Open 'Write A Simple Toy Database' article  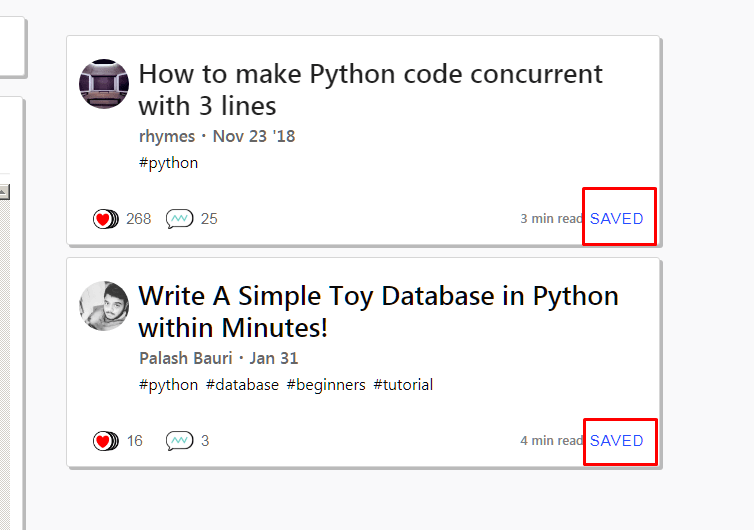point(378,312)
